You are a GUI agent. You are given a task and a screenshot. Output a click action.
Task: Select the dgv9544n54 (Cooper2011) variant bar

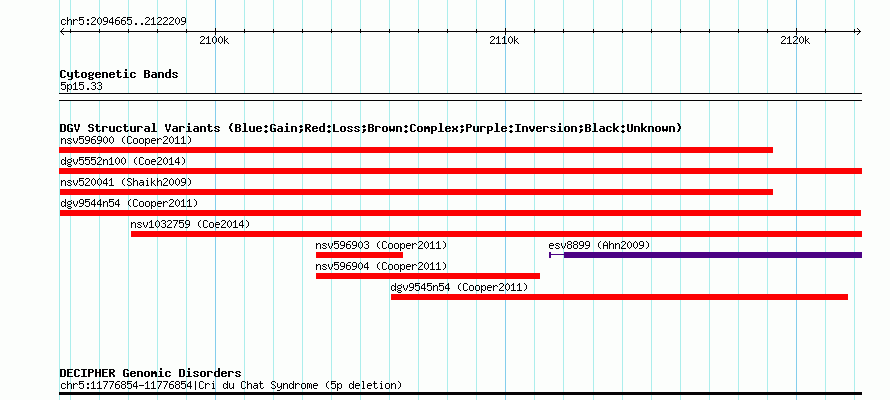pos(460,213)
